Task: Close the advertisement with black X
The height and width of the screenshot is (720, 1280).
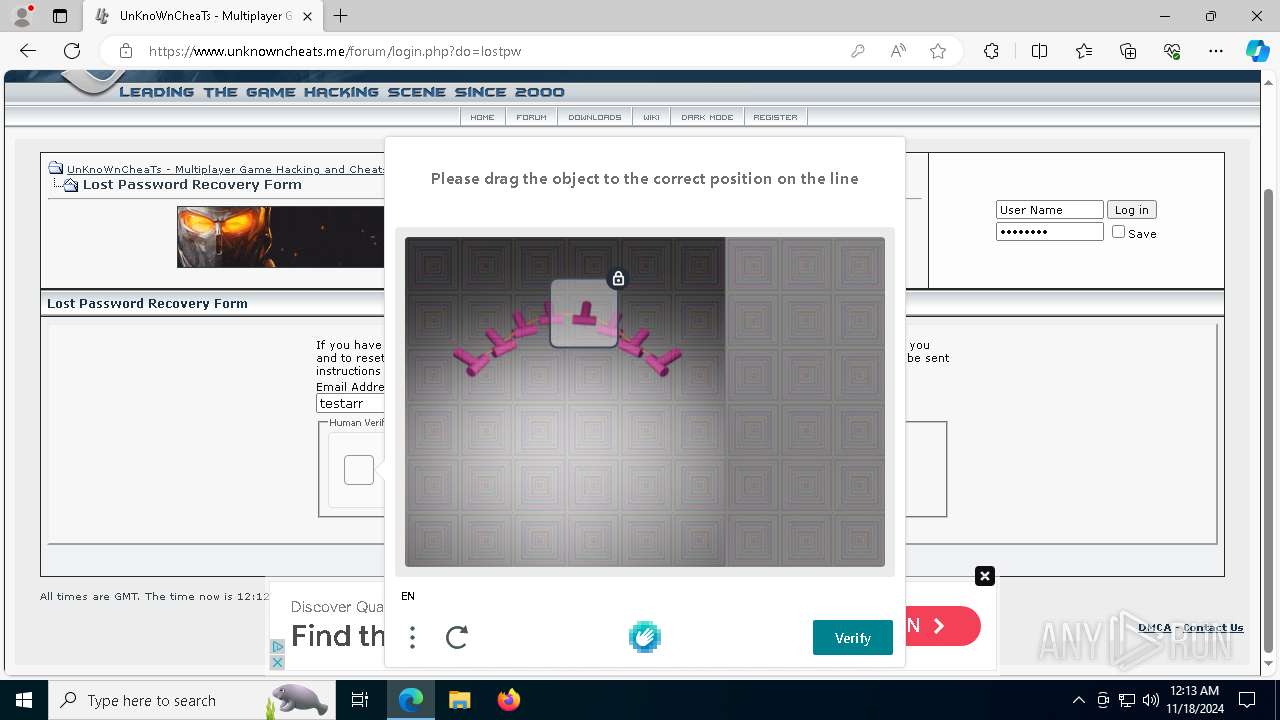Action: pos(985,576)
